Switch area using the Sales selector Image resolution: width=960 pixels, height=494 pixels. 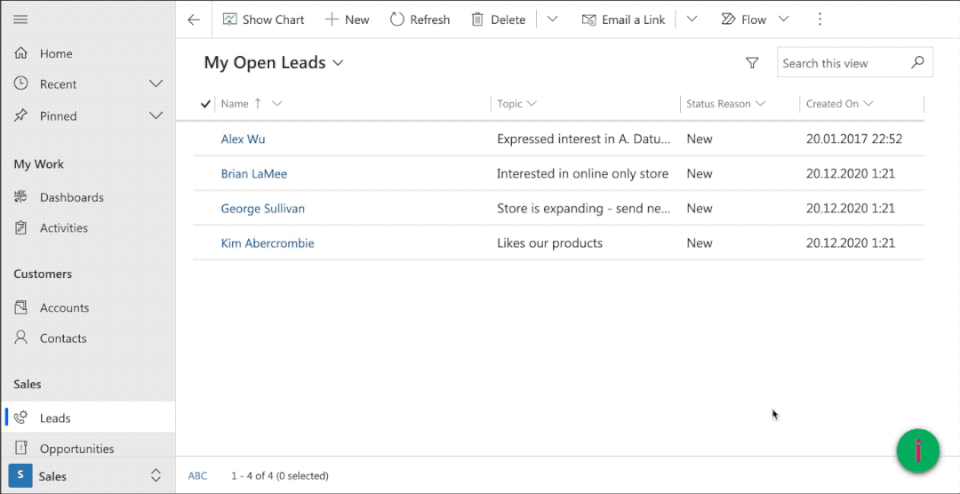coord(87,476)
